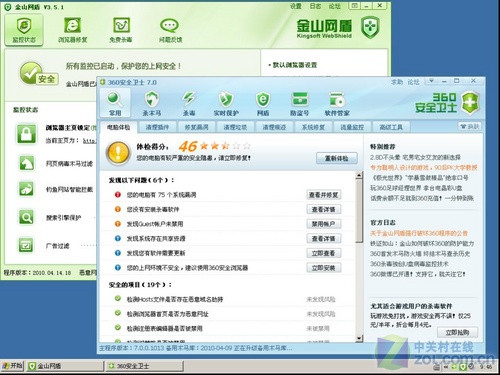The image size is (500, 375).
Task: Click 立即查看 for software updates
Action: pyautogui.click(x=323, y=253)
